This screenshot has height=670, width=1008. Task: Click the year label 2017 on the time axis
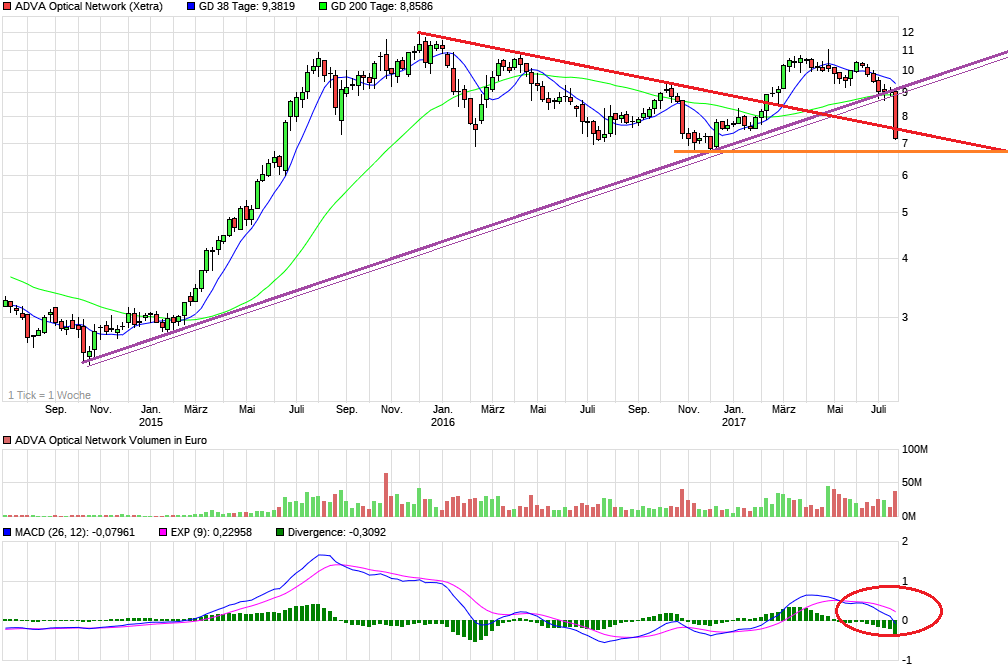coord(734,422)
